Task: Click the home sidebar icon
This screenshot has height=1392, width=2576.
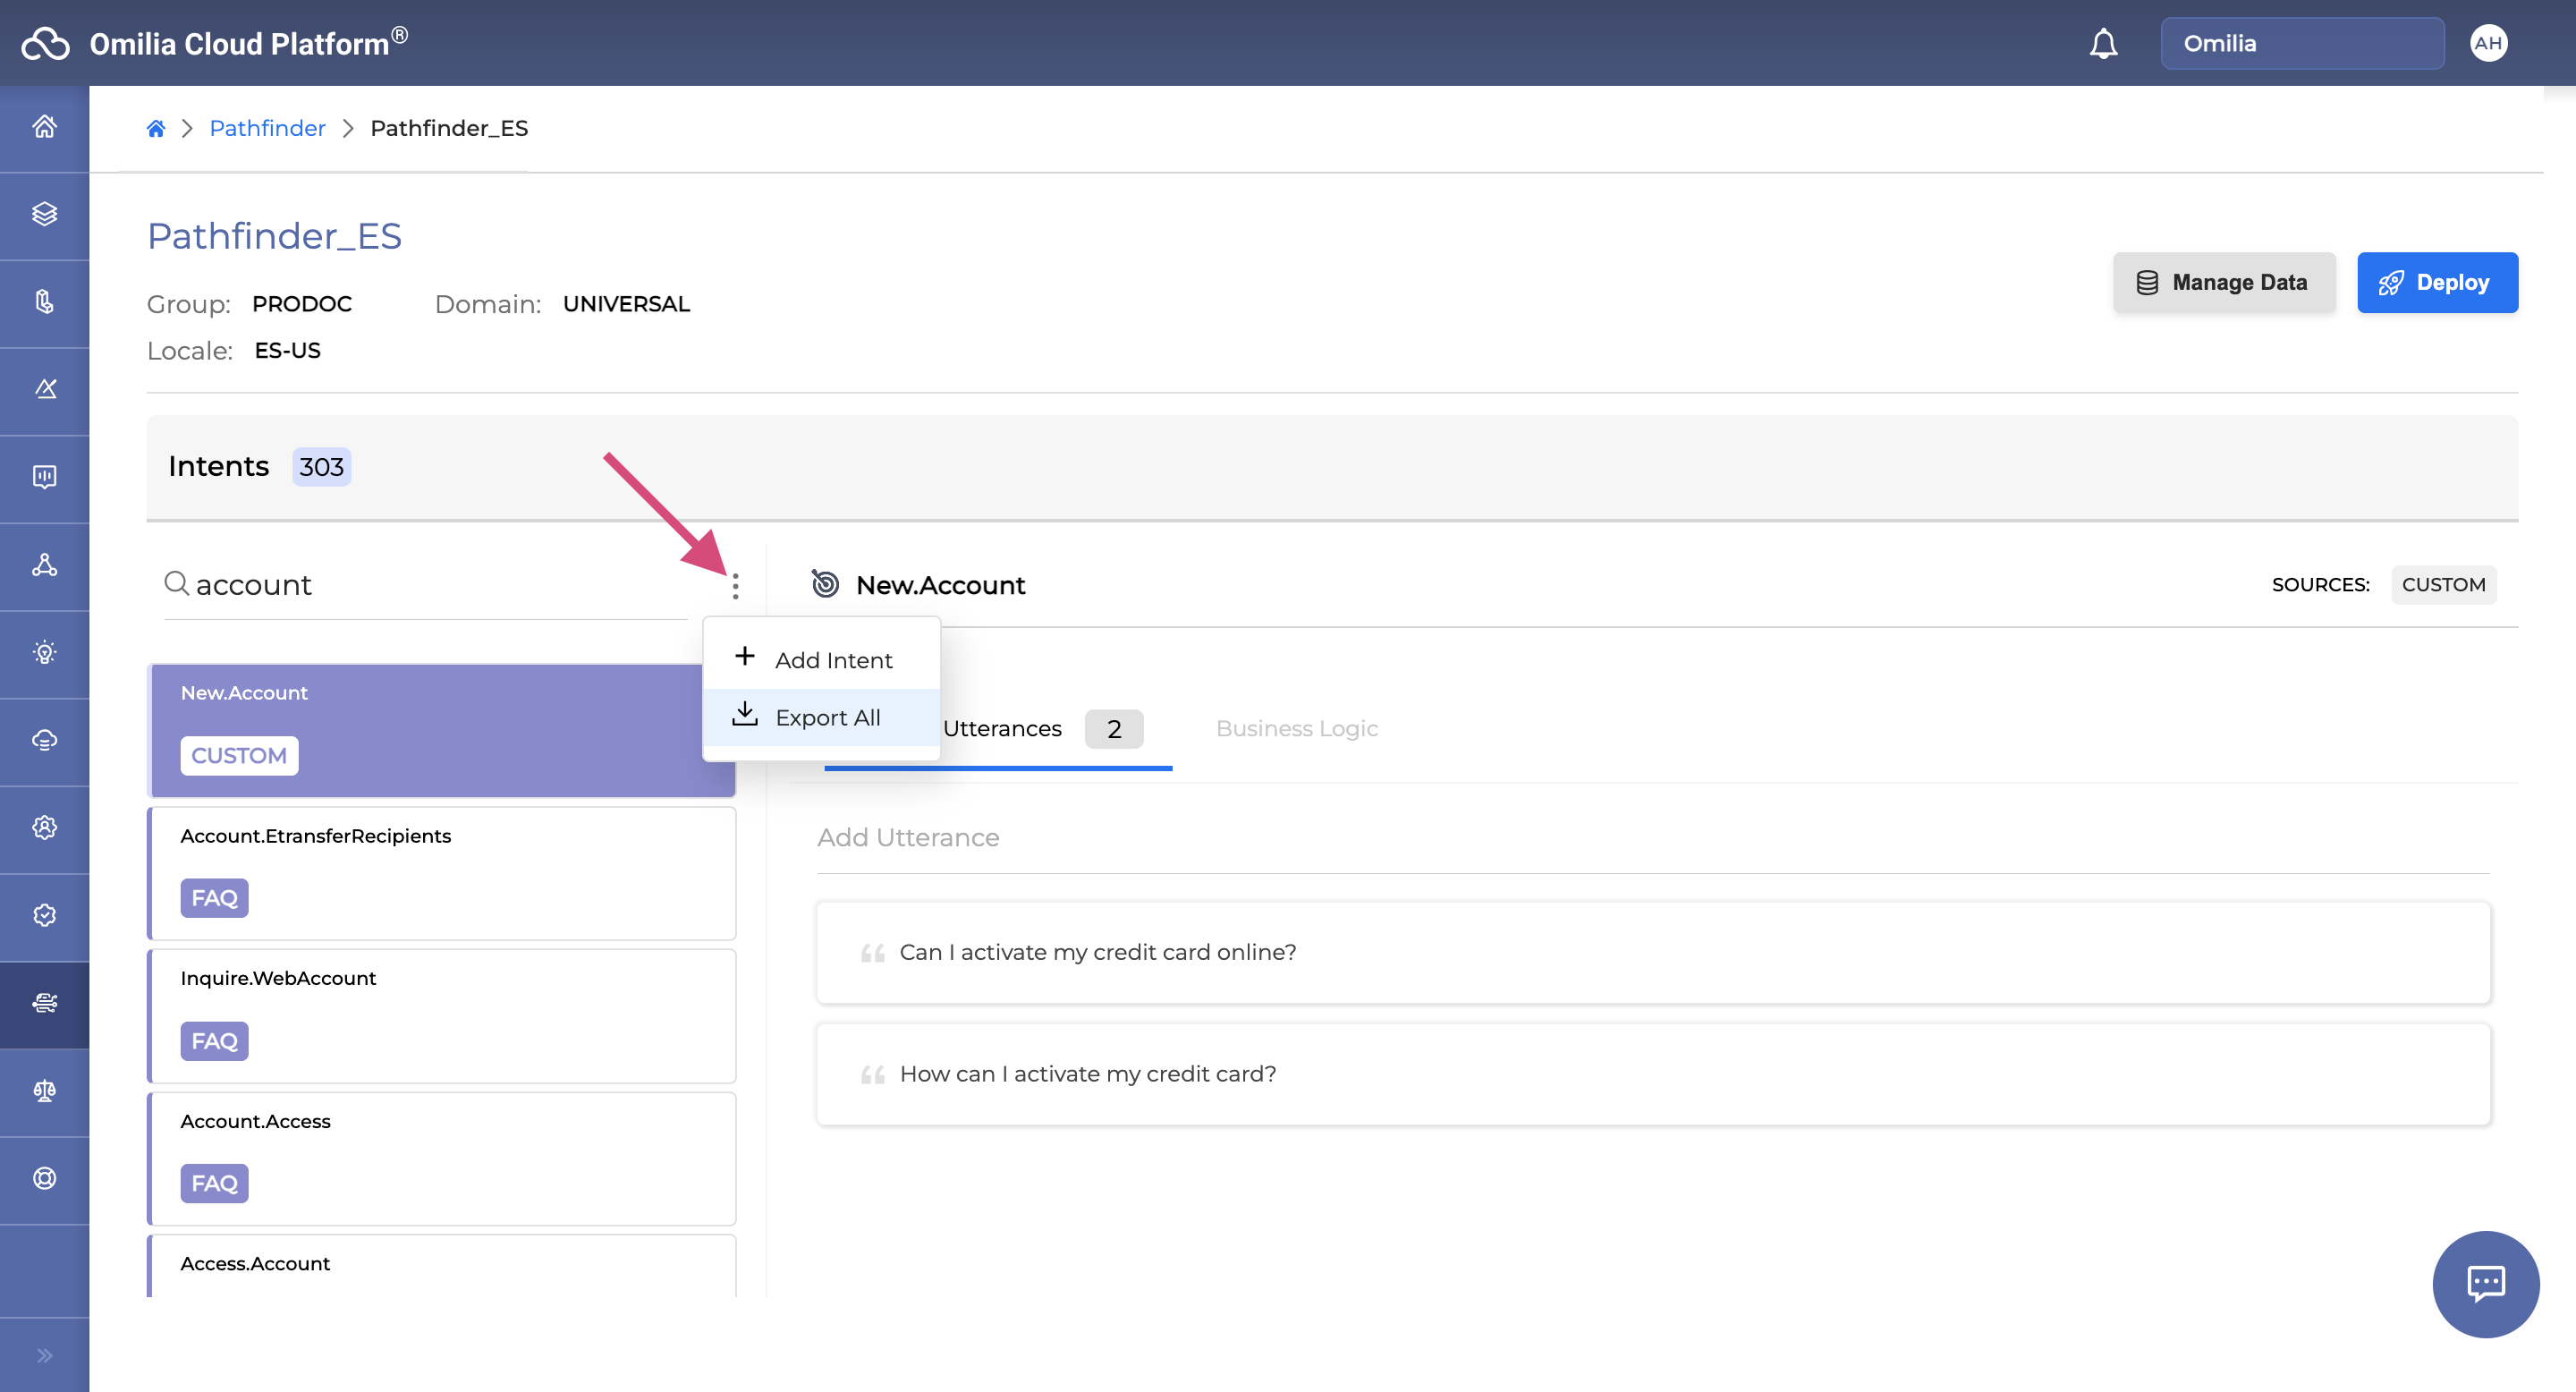Action: pyautogui.click(x=44, y=127)
